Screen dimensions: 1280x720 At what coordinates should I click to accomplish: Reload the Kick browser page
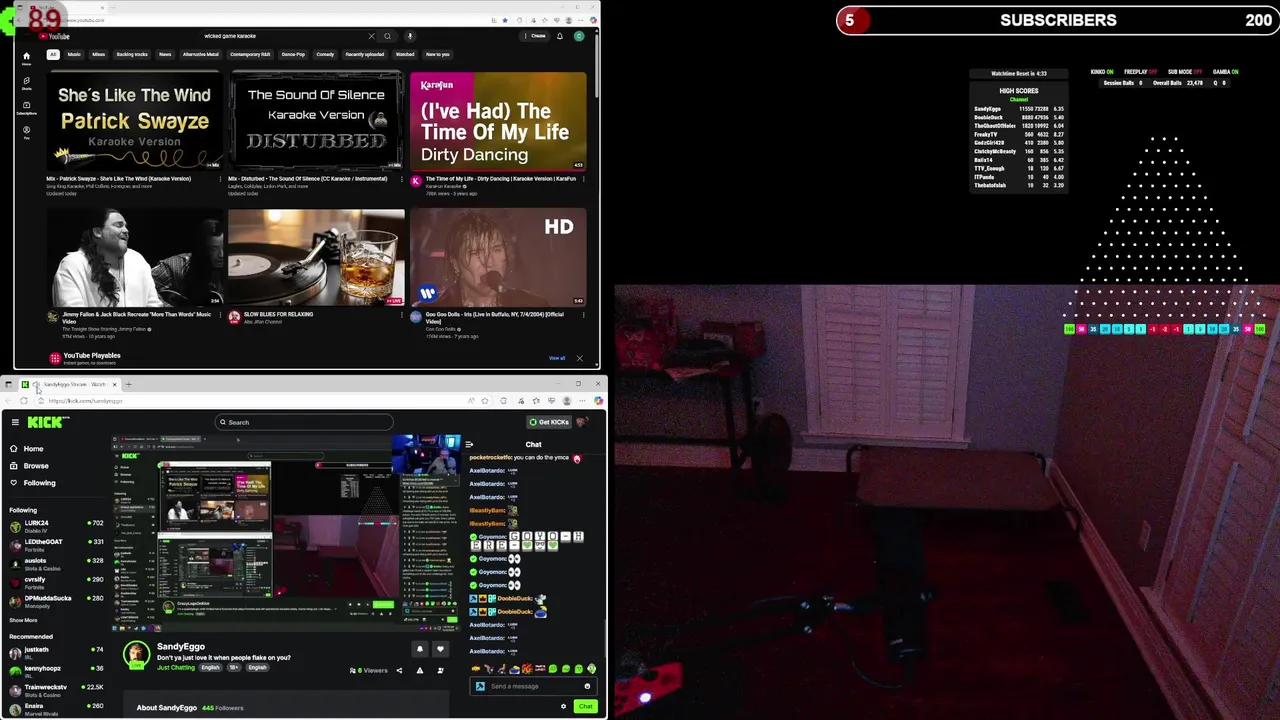coord(24,401)
